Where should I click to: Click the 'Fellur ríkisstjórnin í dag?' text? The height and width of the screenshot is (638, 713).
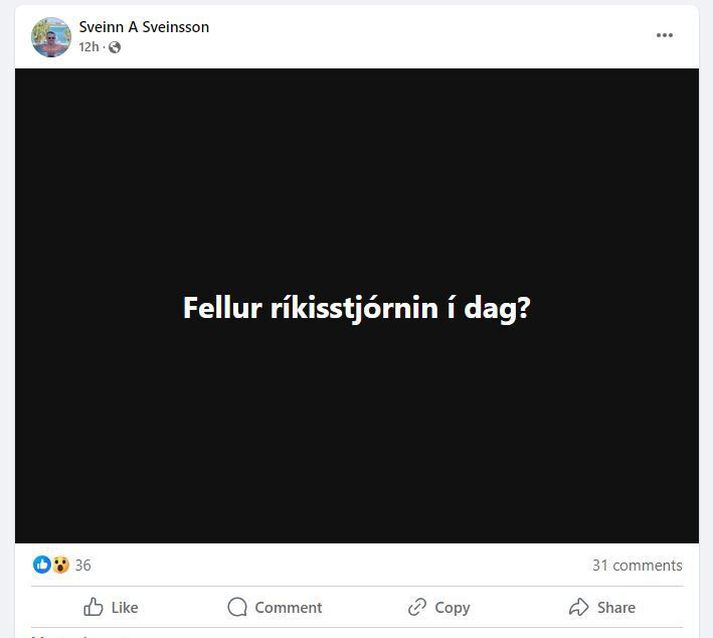coord(356,308)
